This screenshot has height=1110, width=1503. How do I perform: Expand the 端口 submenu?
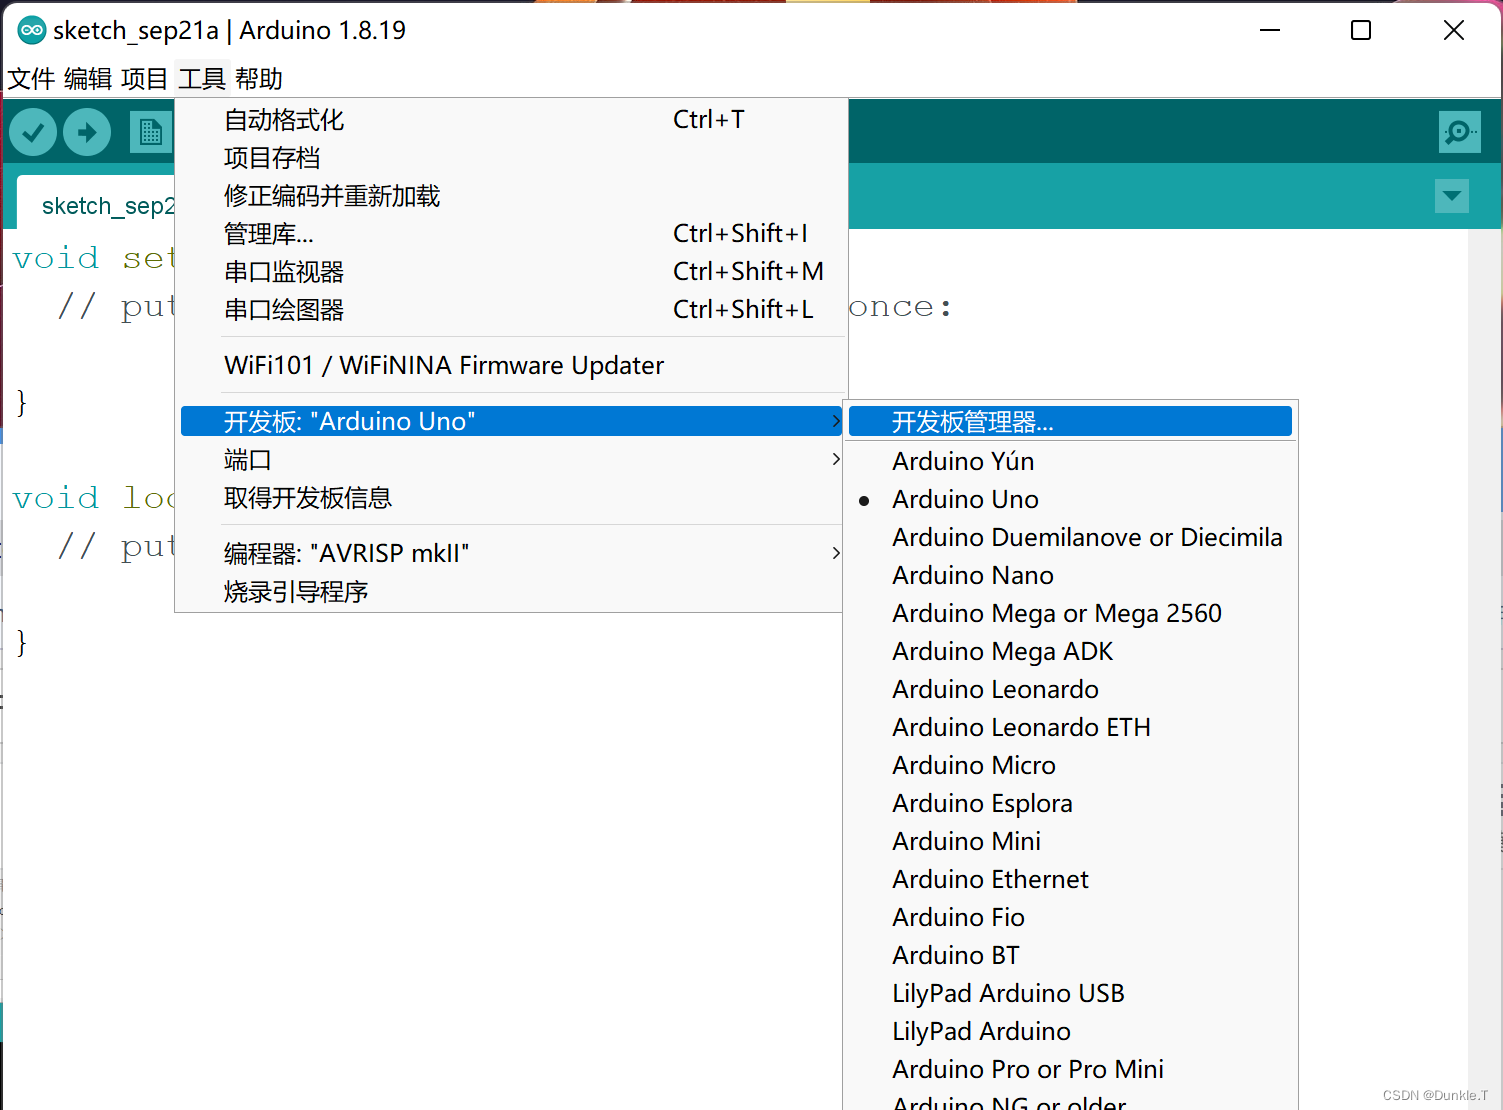tap(512, 460)
